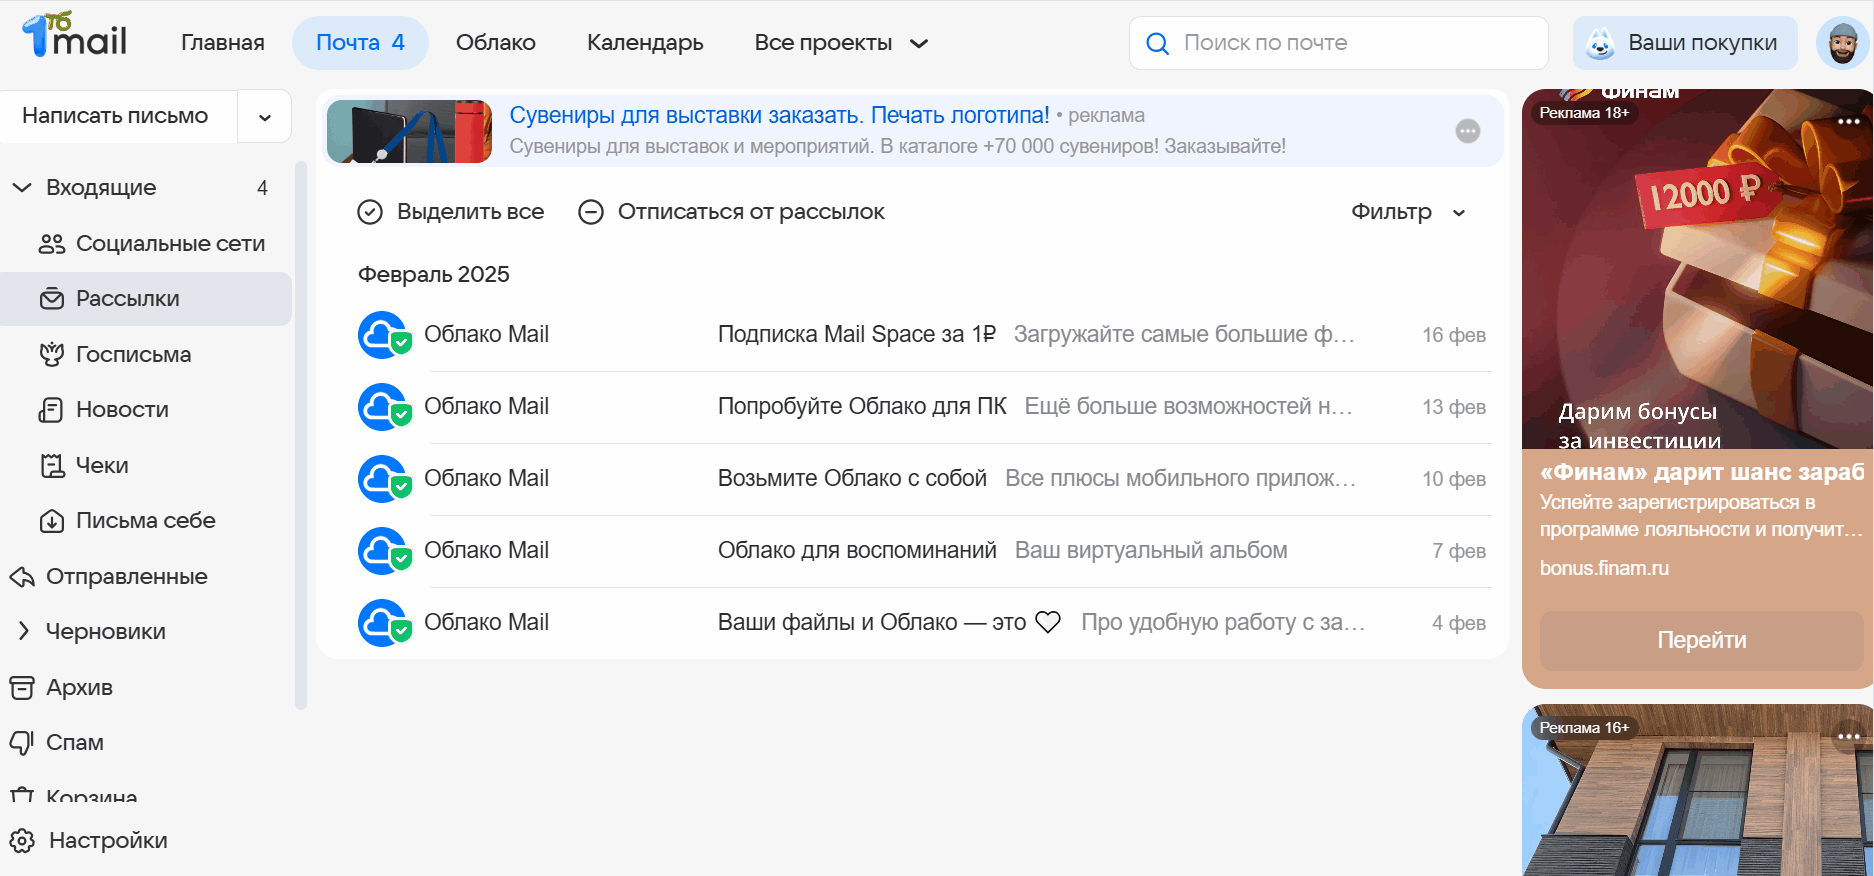Open the Новости folder

(146, 410)
